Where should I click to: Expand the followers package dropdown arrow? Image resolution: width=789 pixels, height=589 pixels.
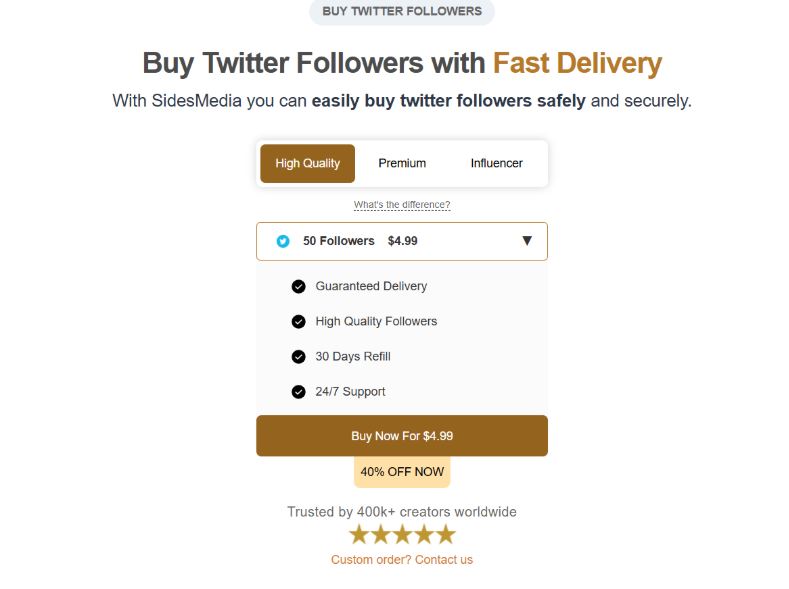(x=527, y=241)
